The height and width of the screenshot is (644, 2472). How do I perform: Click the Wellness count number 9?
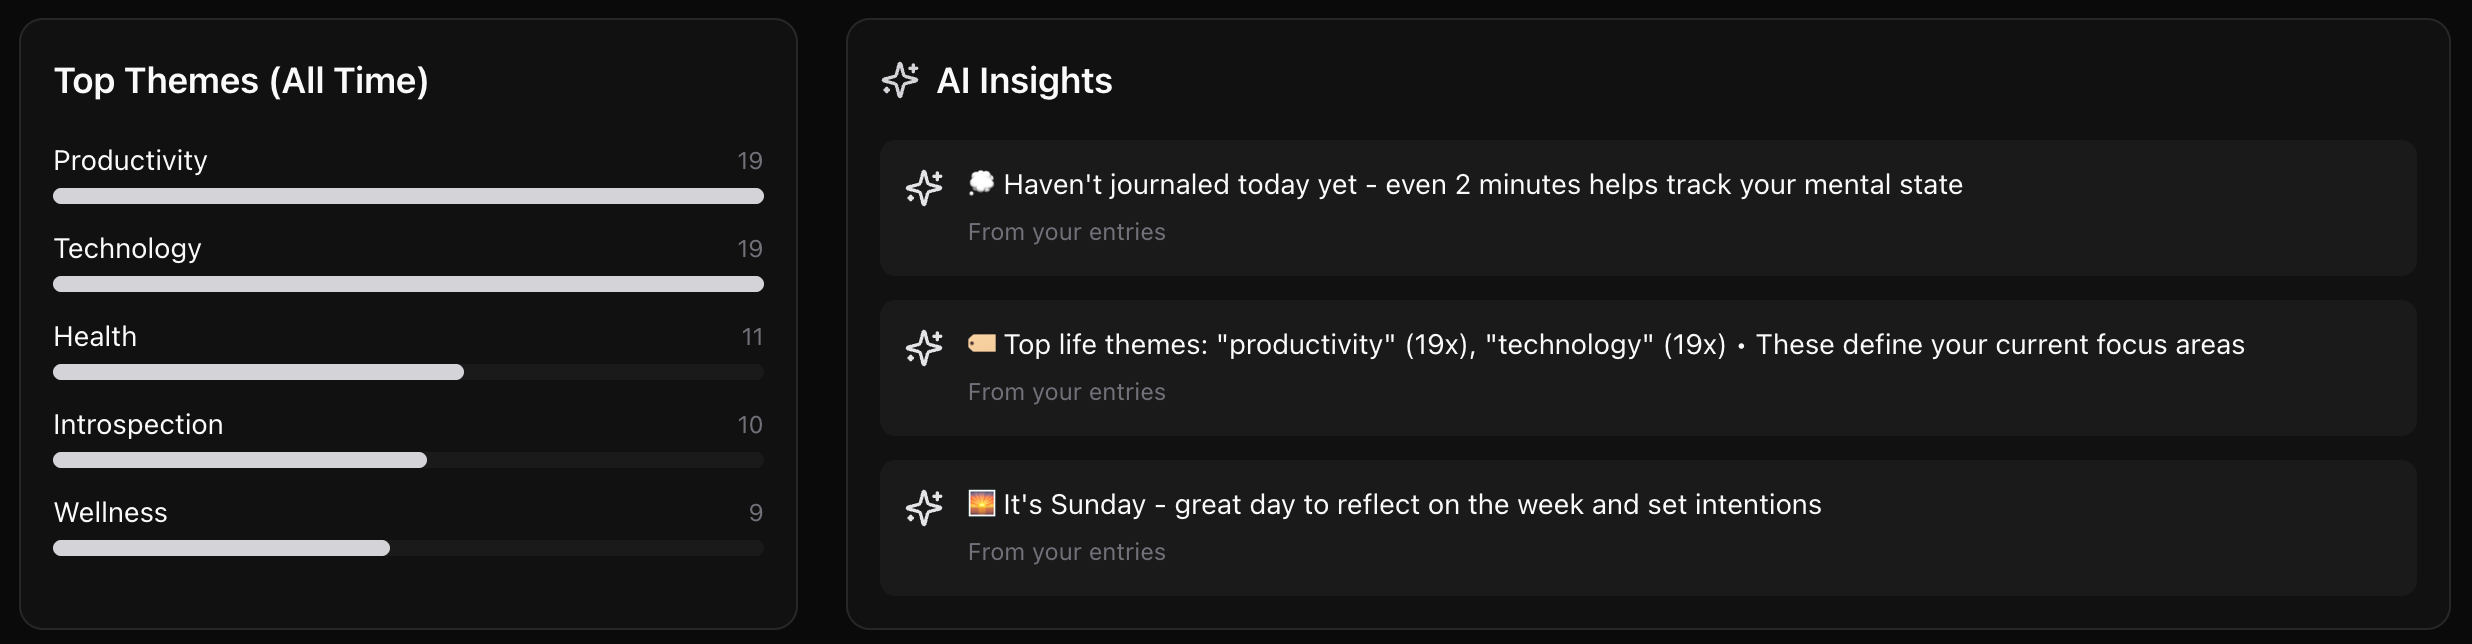click(756, 513)
